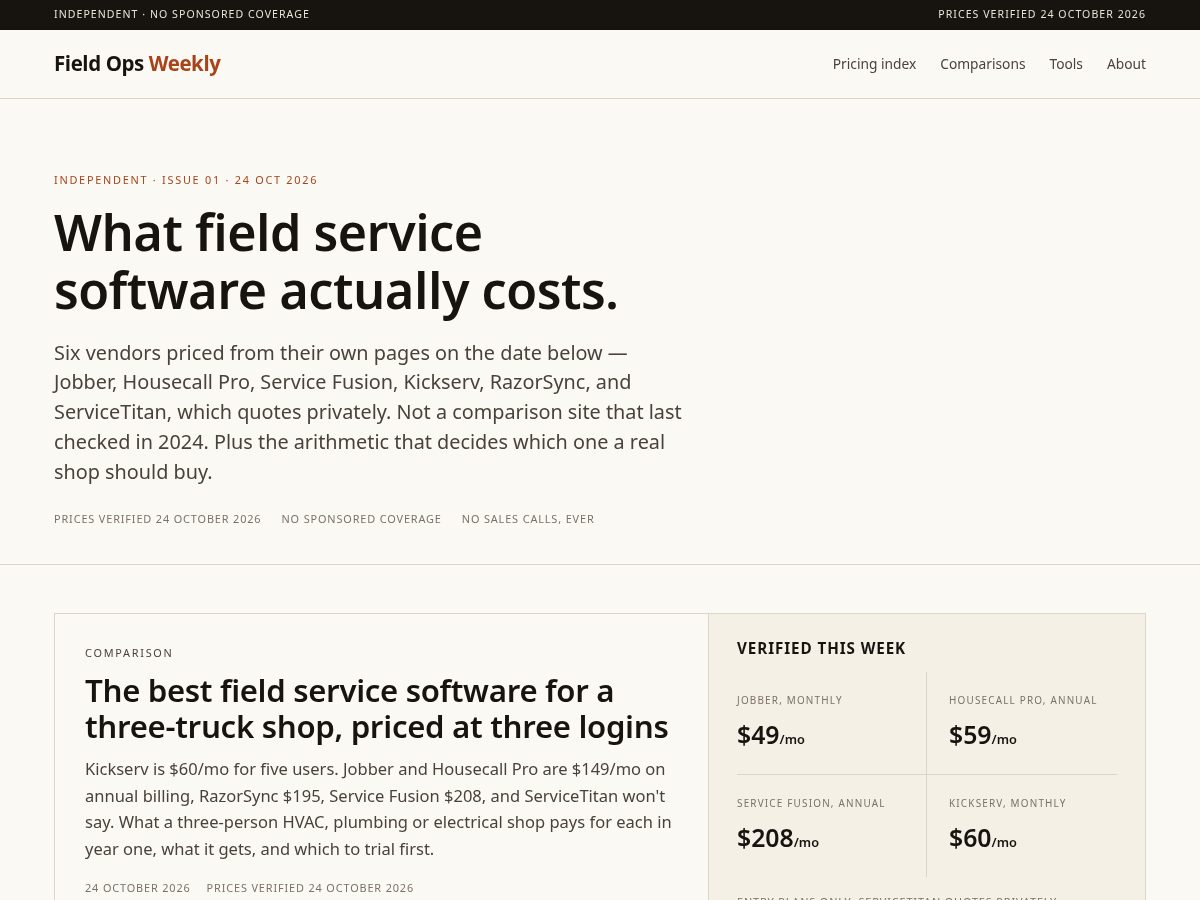Click the 'Service Fusion, annual' label
The image size is (1200, 900).
811,803
